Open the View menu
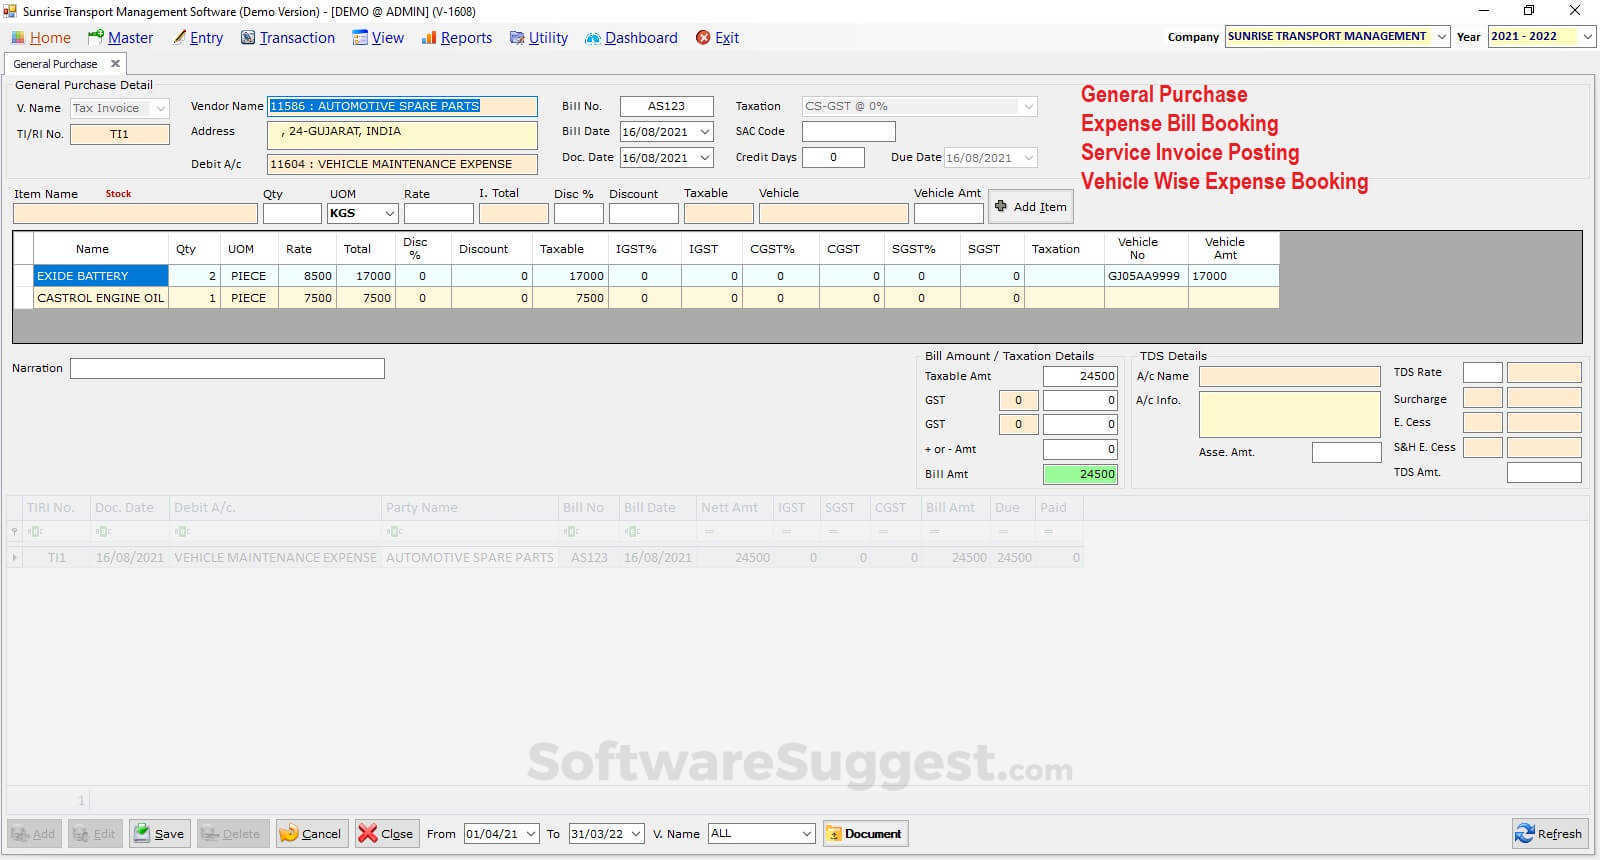 tap(378, 38)
